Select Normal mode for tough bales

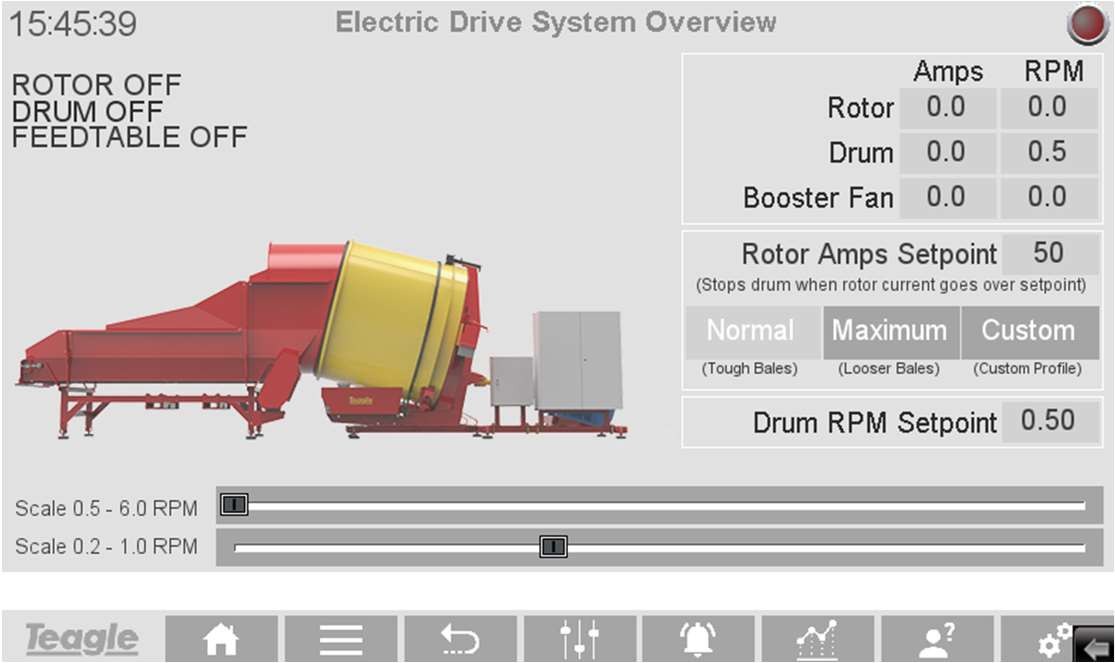pyautogui.click(x=751, y=331)
